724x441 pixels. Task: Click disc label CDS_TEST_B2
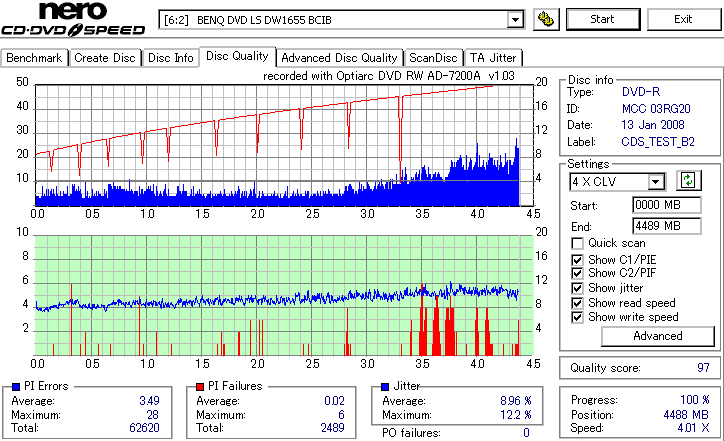(658, 142)
